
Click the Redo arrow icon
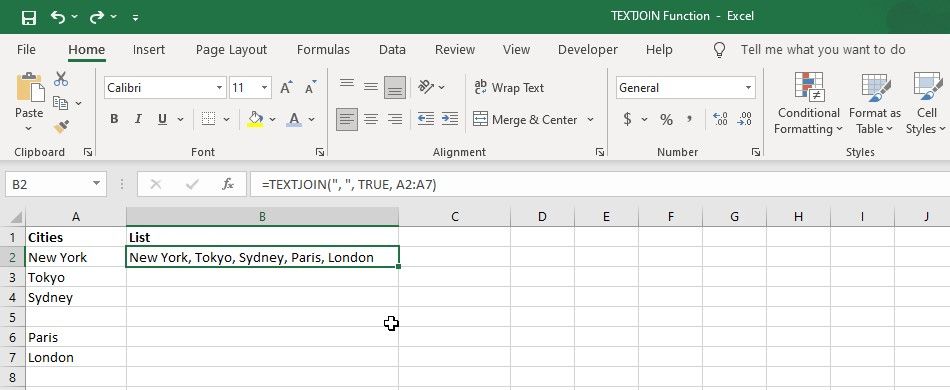coord(97,17)
